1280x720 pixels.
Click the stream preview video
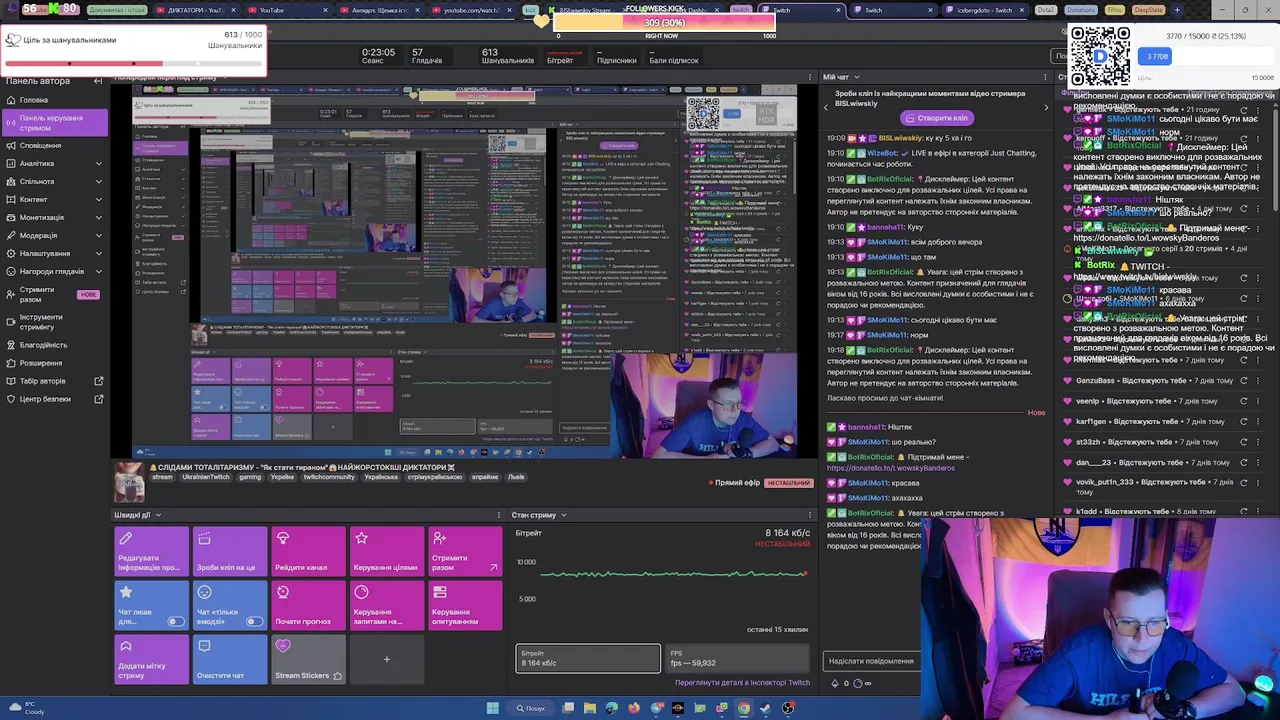(465, 271)
